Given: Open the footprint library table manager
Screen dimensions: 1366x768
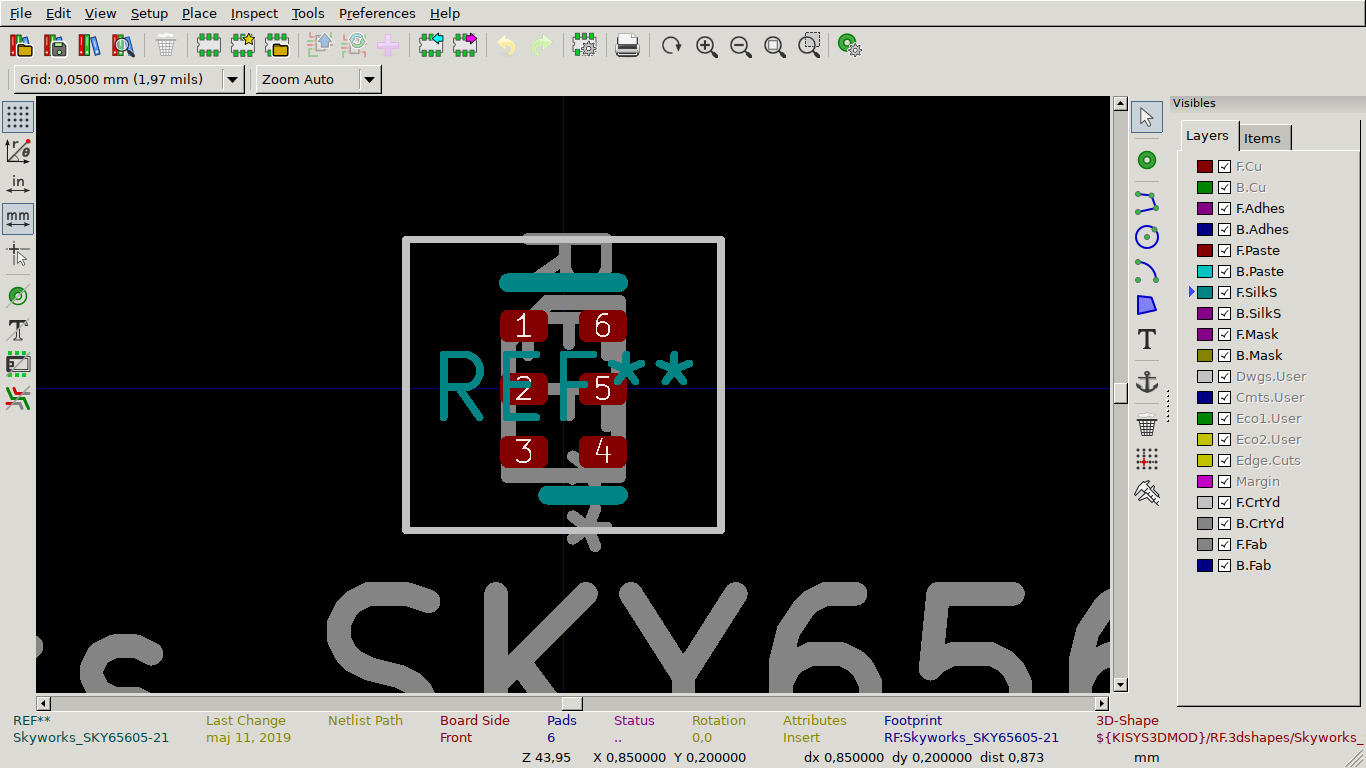Looking at the screenshot, I should pos(89,45).
